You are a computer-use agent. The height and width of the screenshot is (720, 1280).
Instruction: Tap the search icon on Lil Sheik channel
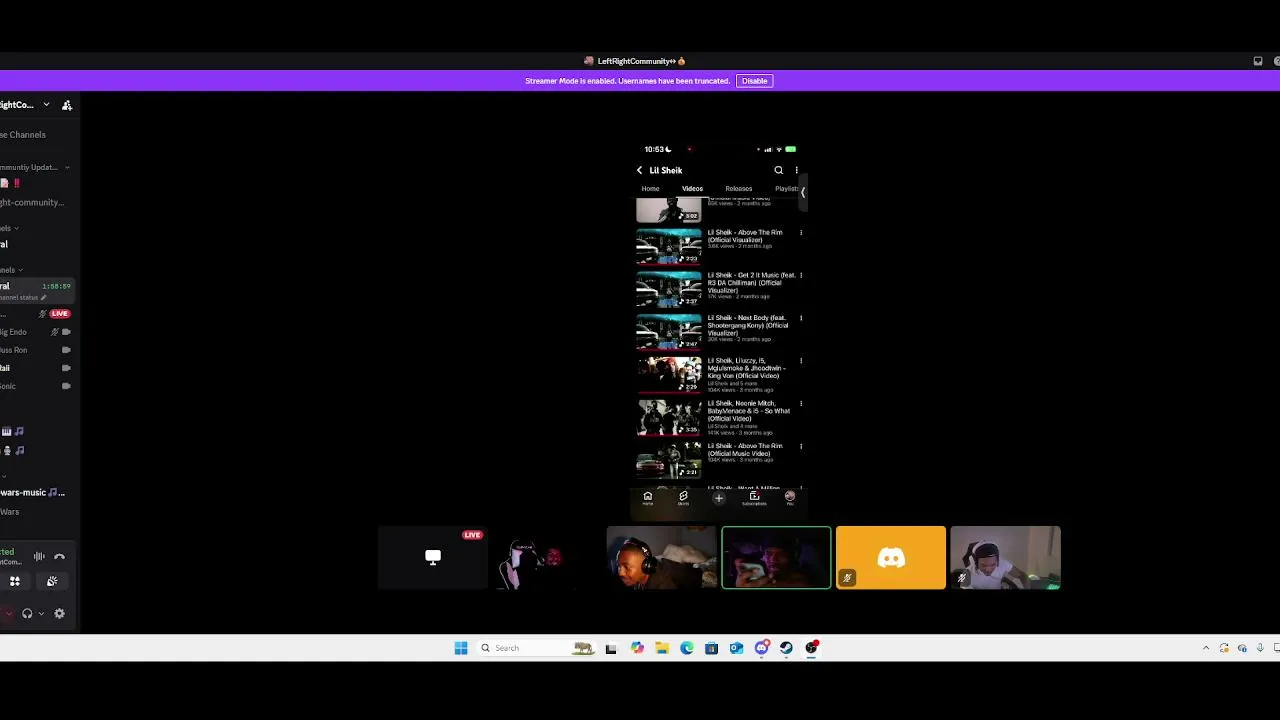click(779, 171)
